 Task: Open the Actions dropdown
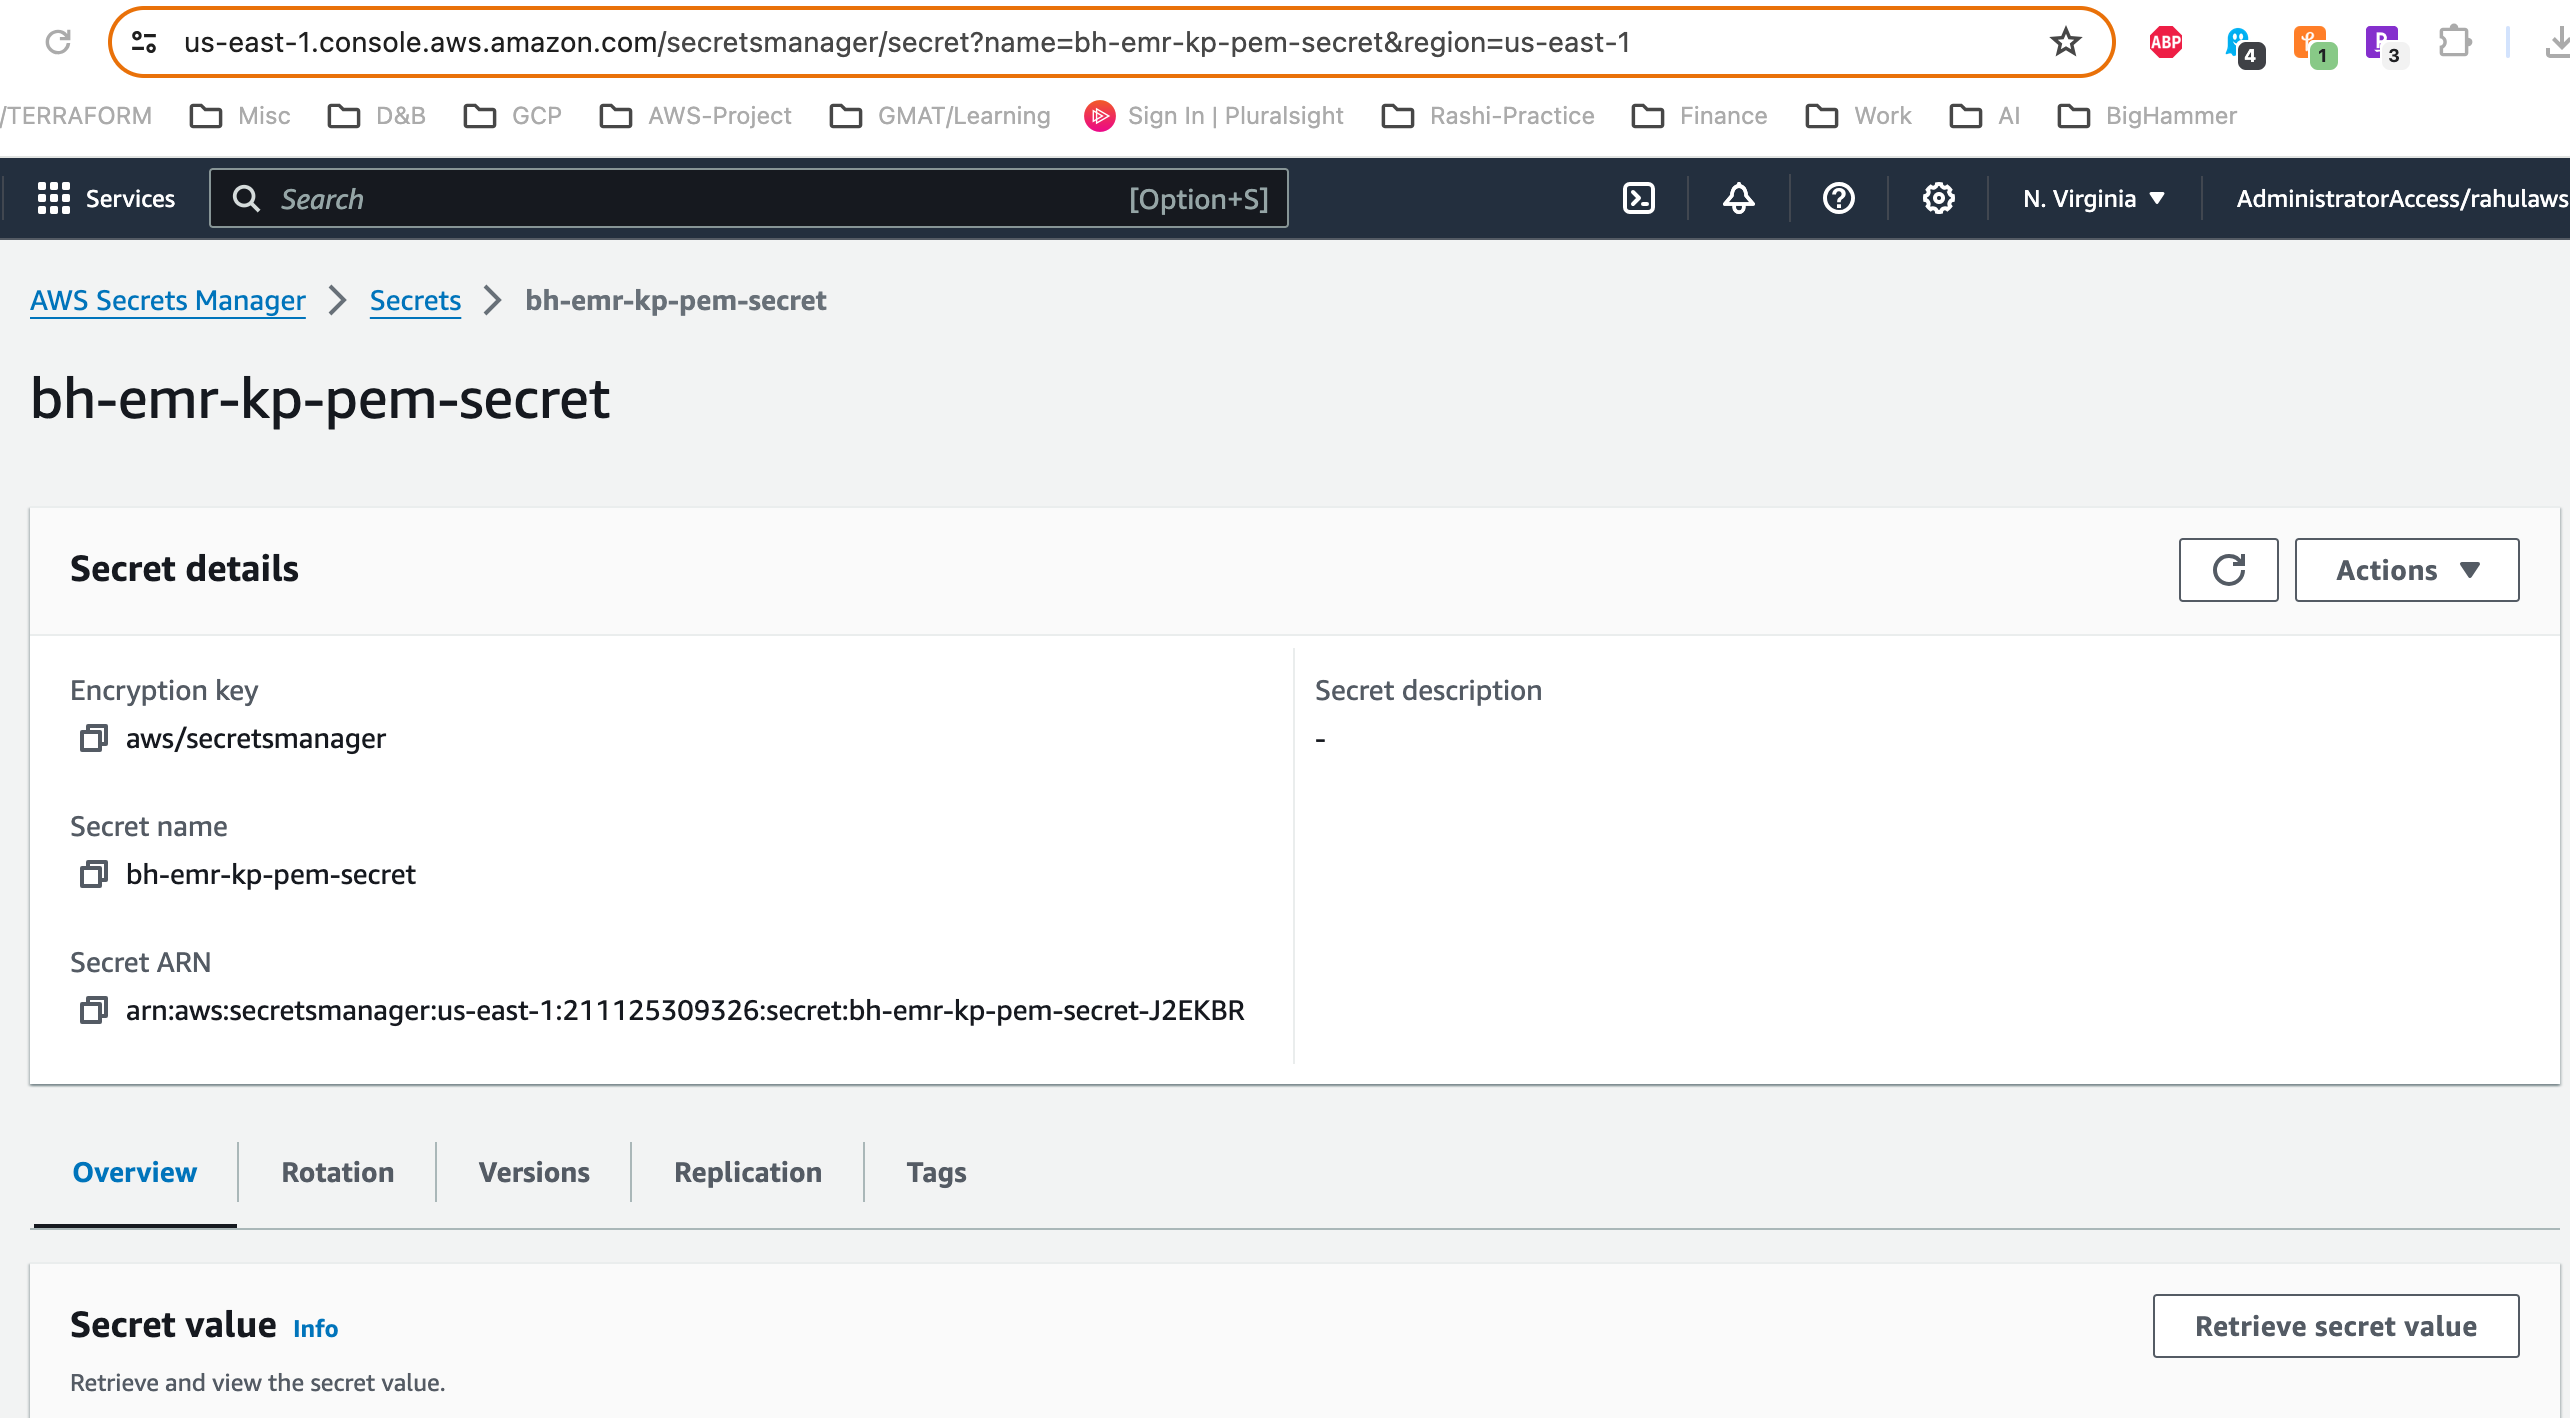click(2406, 570)
